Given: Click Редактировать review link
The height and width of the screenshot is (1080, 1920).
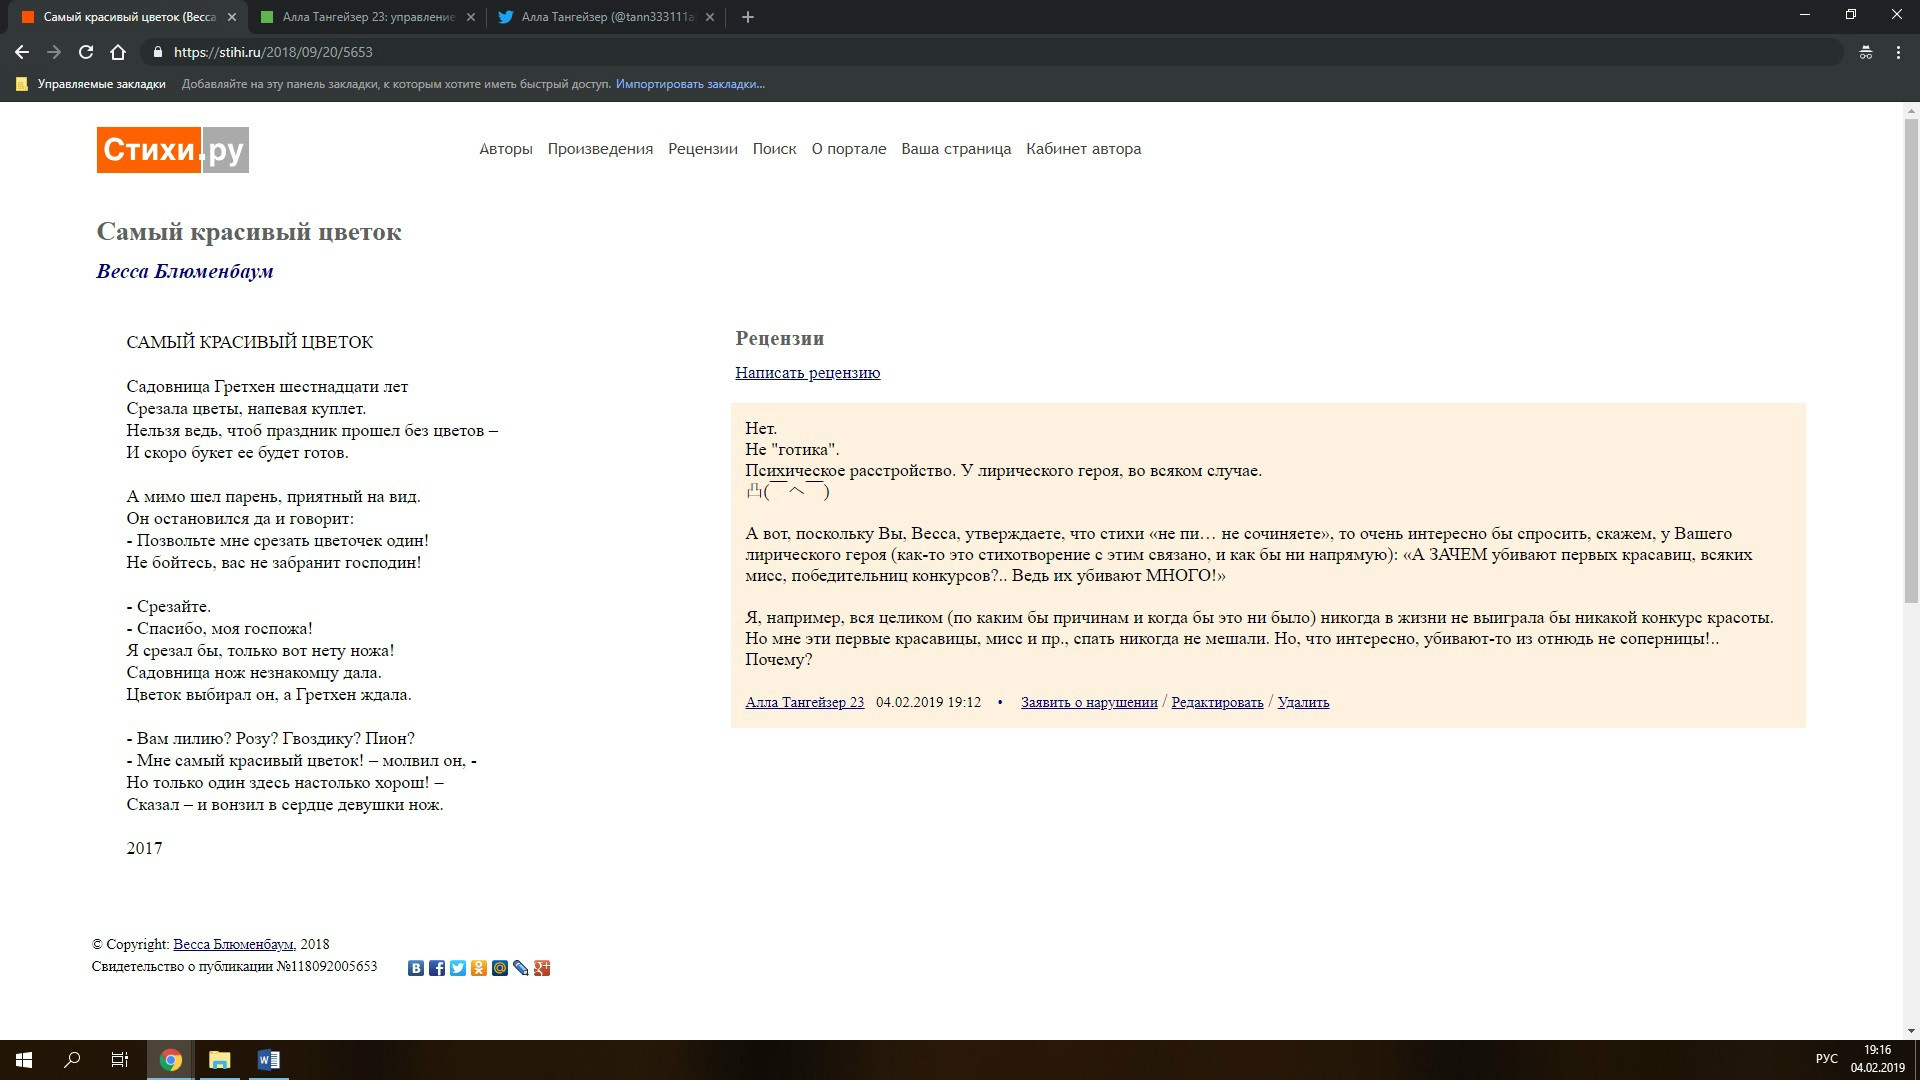Looking at the screenshot, I should [1218, 702].
